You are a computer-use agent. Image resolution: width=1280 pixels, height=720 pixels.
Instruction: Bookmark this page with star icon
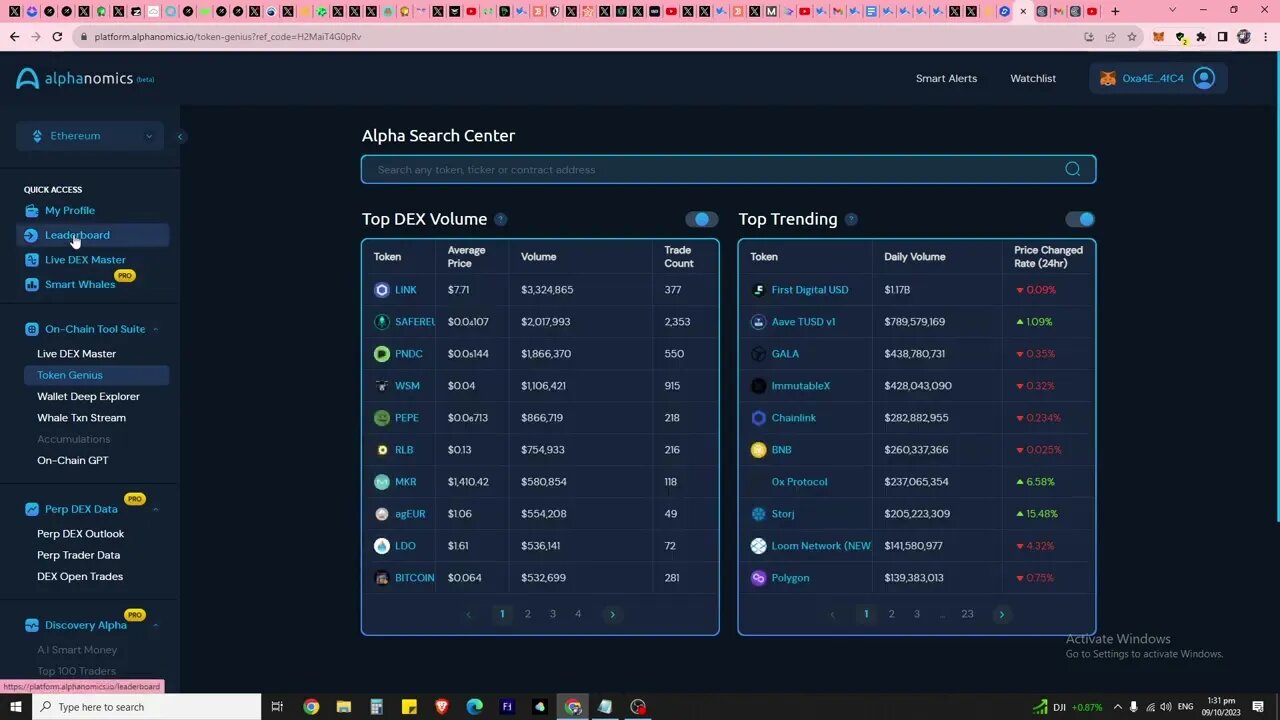click(1132, 36)
